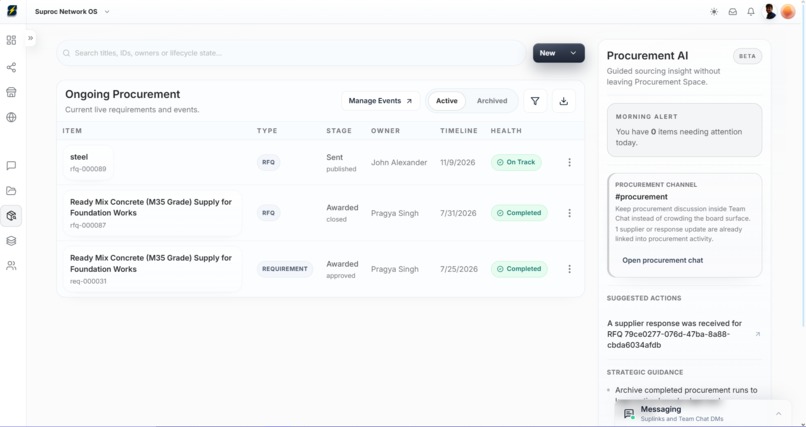
Task: Open more options for rfq-000087 row
Action: point(570,213)
